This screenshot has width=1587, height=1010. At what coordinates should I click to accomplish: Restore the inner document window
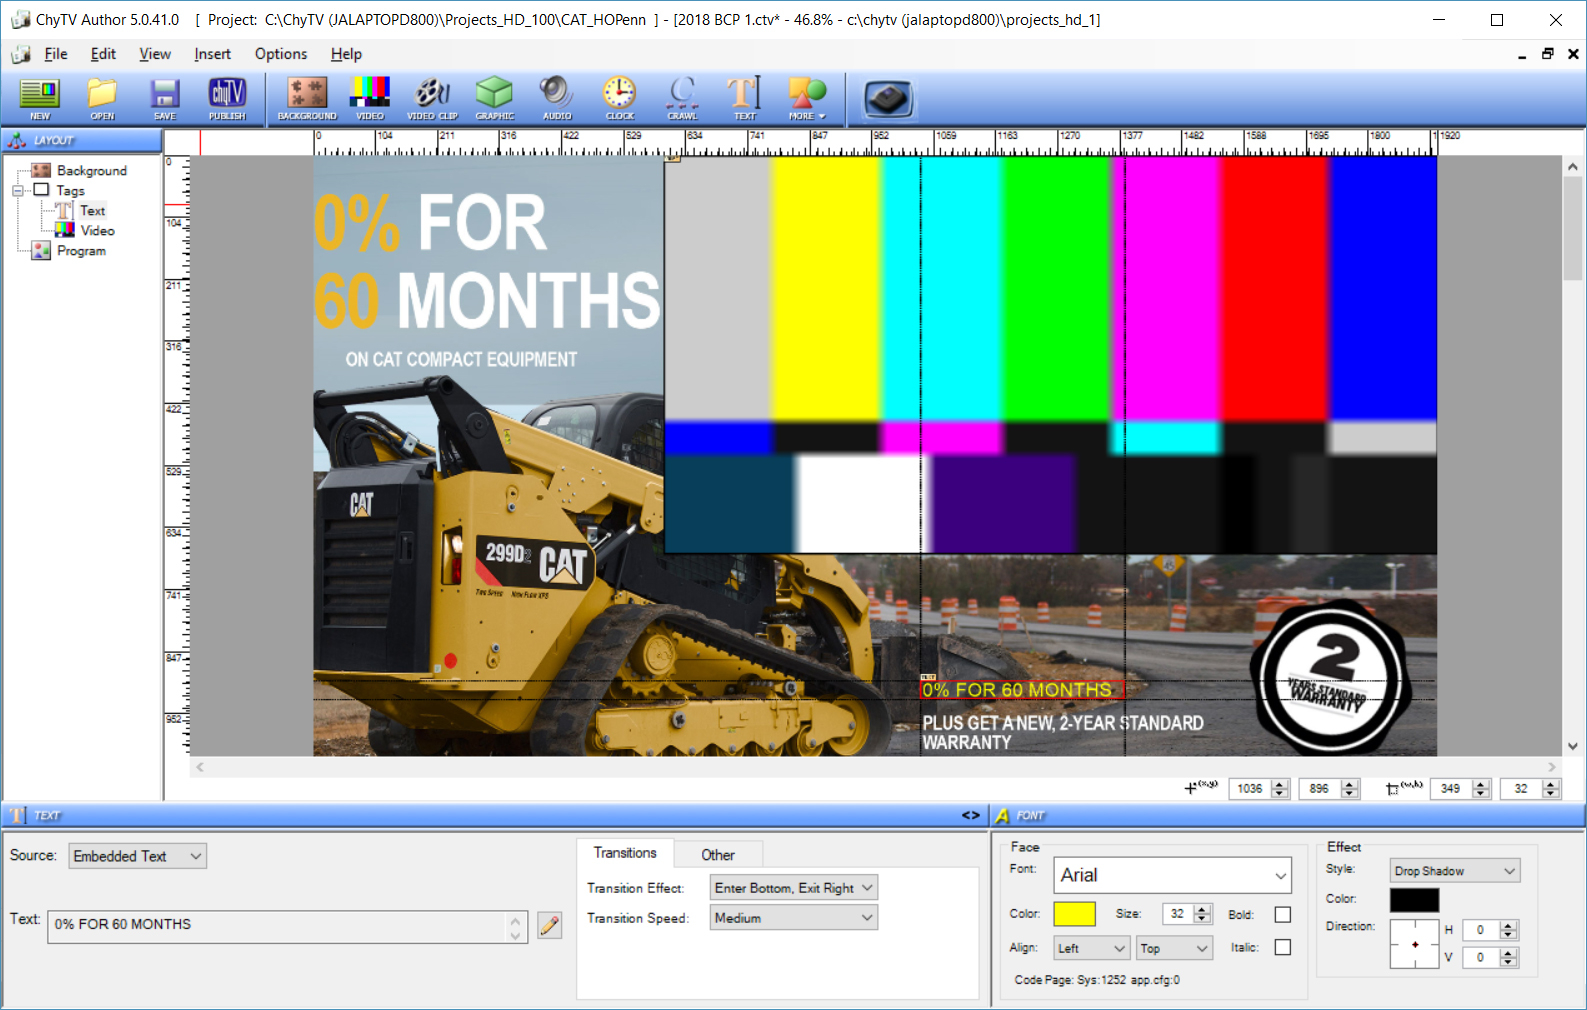coord(1548,54)
